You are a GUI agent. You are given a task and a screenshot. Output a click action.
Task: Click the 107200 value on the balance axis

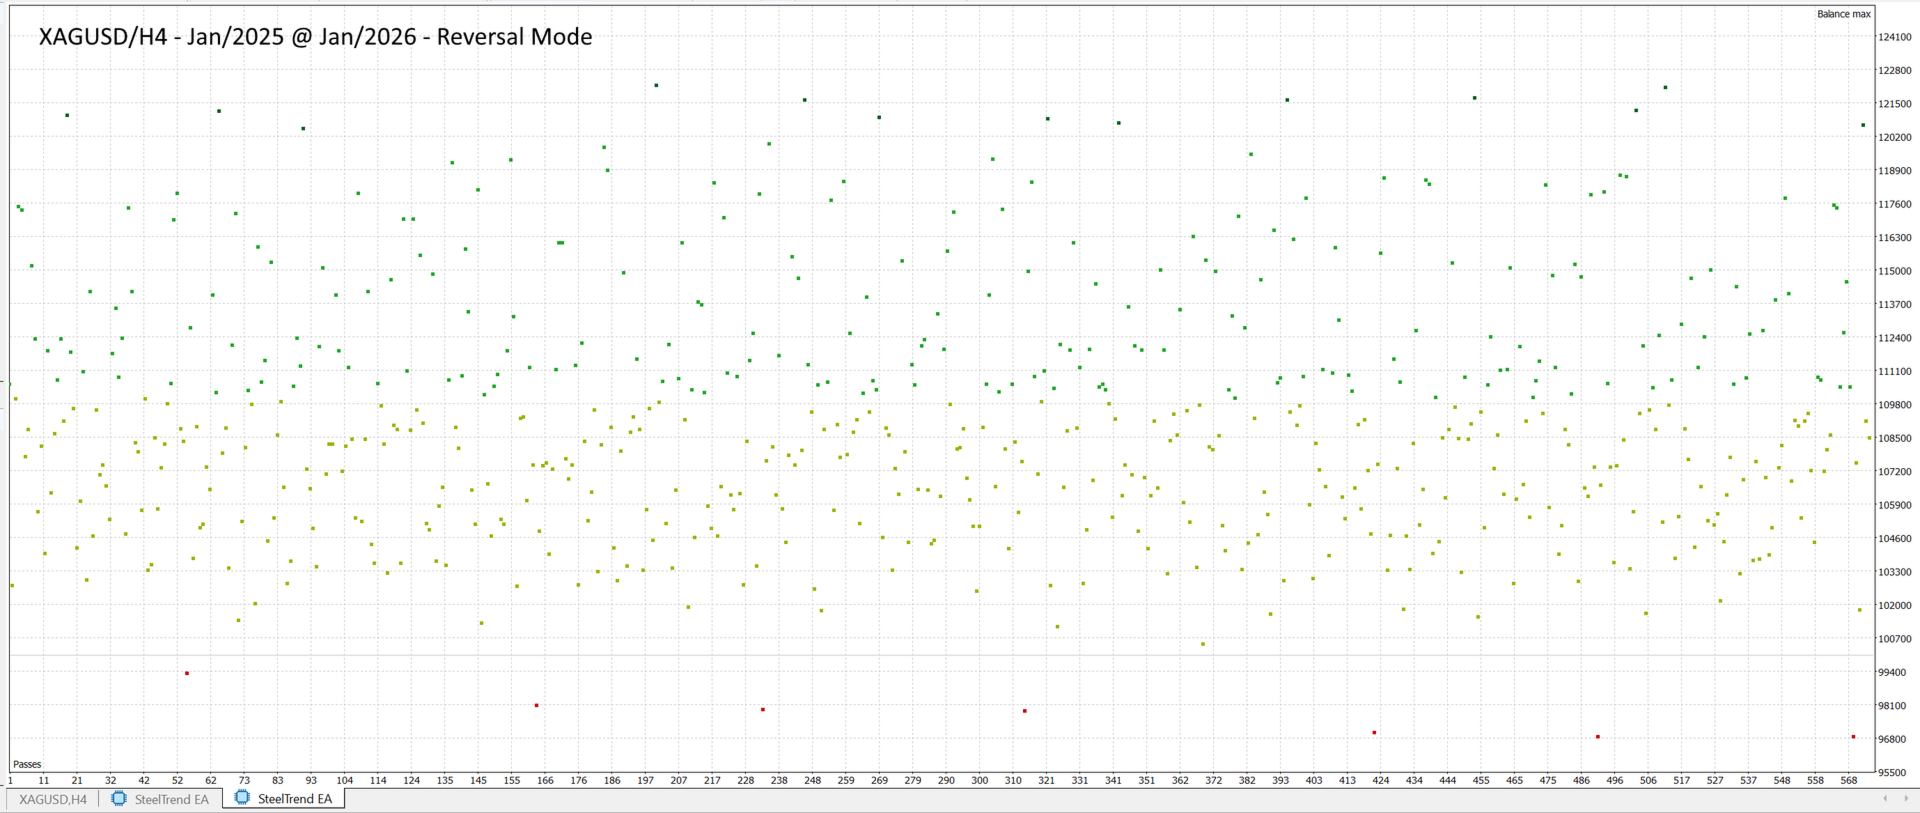pos(1894,472)
